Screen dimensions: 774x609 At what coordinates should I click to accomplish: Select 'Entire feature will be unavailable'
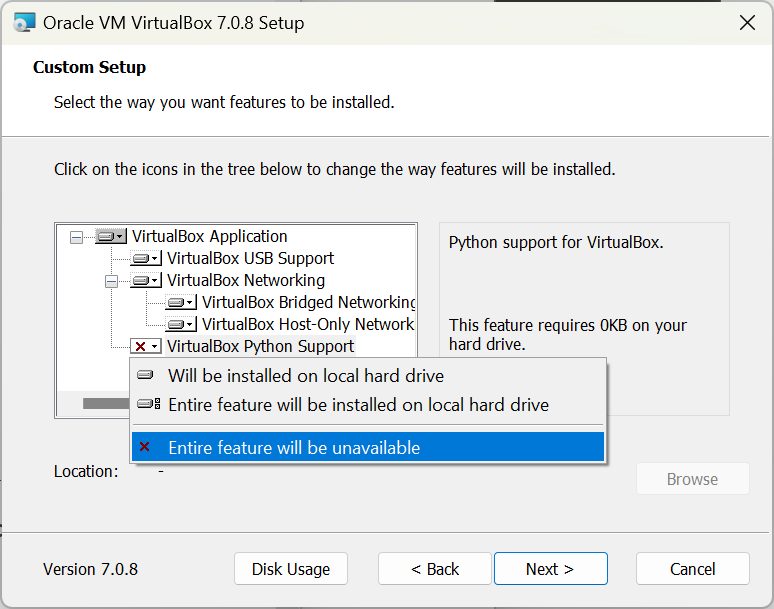(x=294, y=447)
